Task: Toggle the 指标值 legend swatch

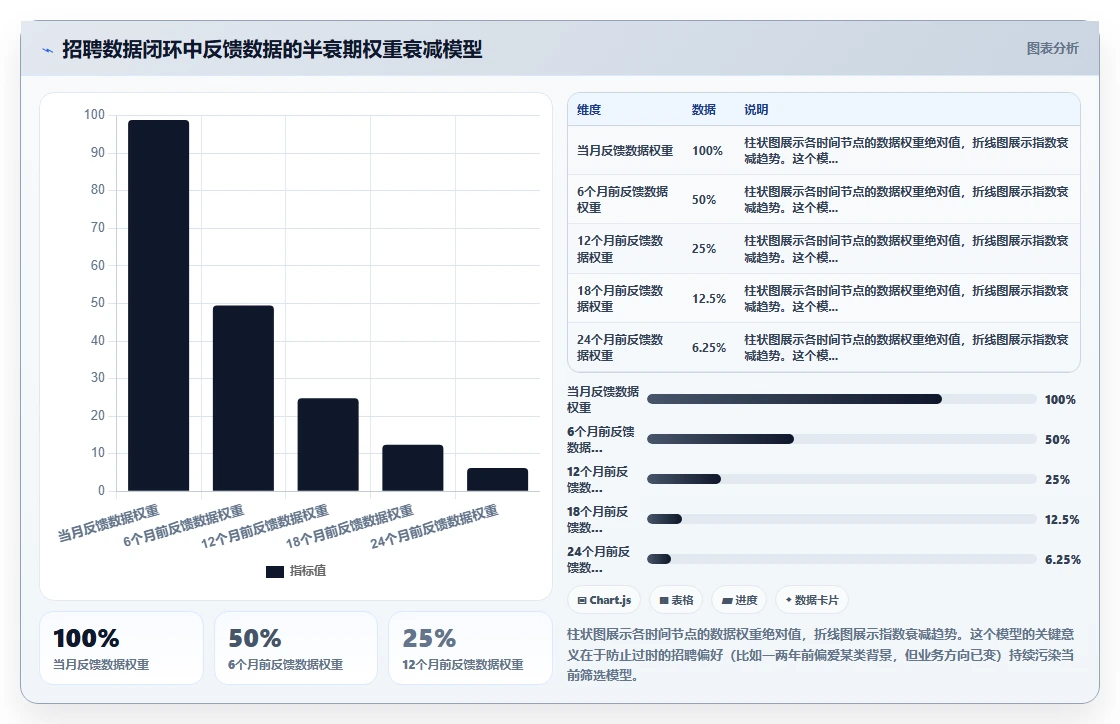Action: point(275,571)
